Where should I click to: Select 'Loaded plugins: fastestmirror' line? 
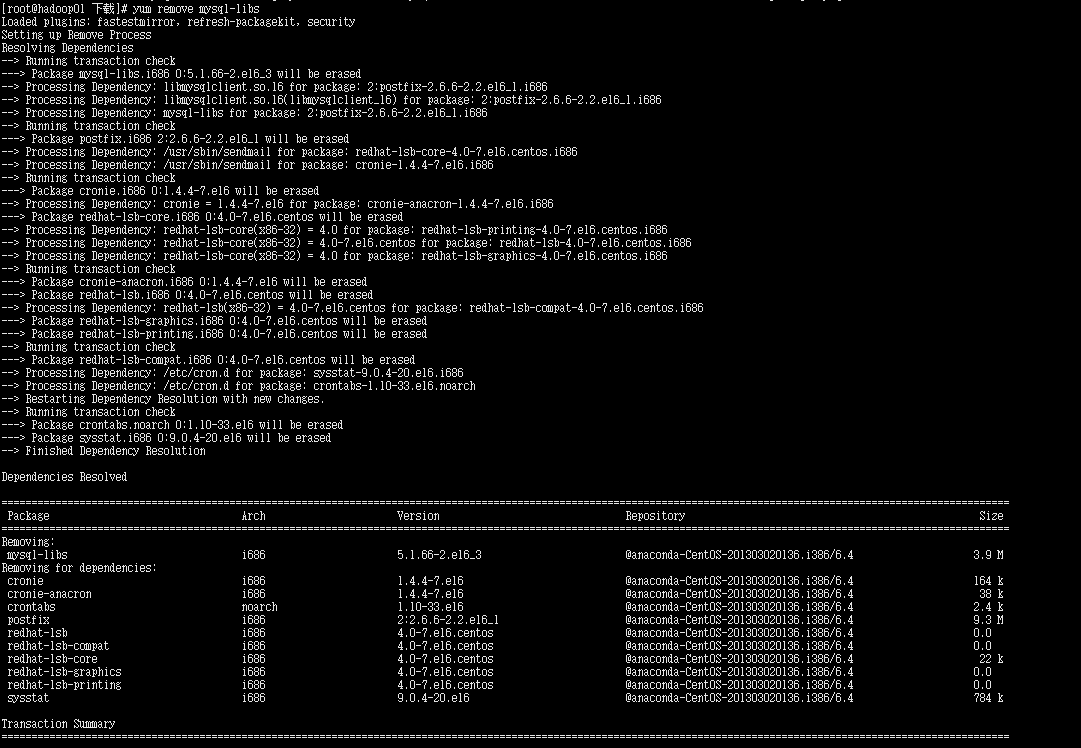tap(178, 22)
